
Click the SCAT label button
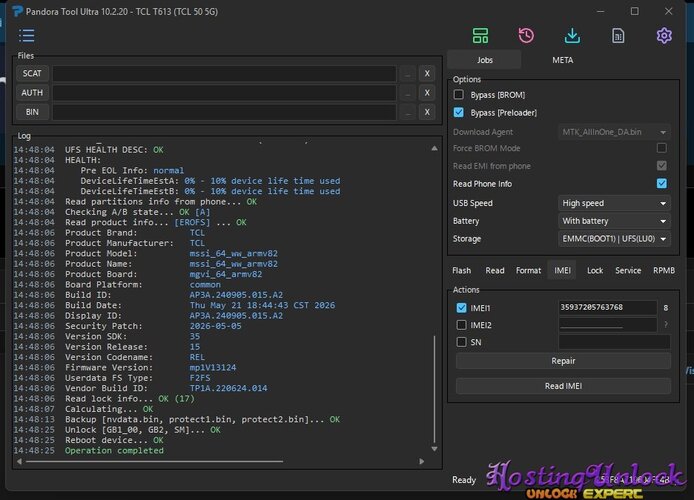[x=32, y=73]
